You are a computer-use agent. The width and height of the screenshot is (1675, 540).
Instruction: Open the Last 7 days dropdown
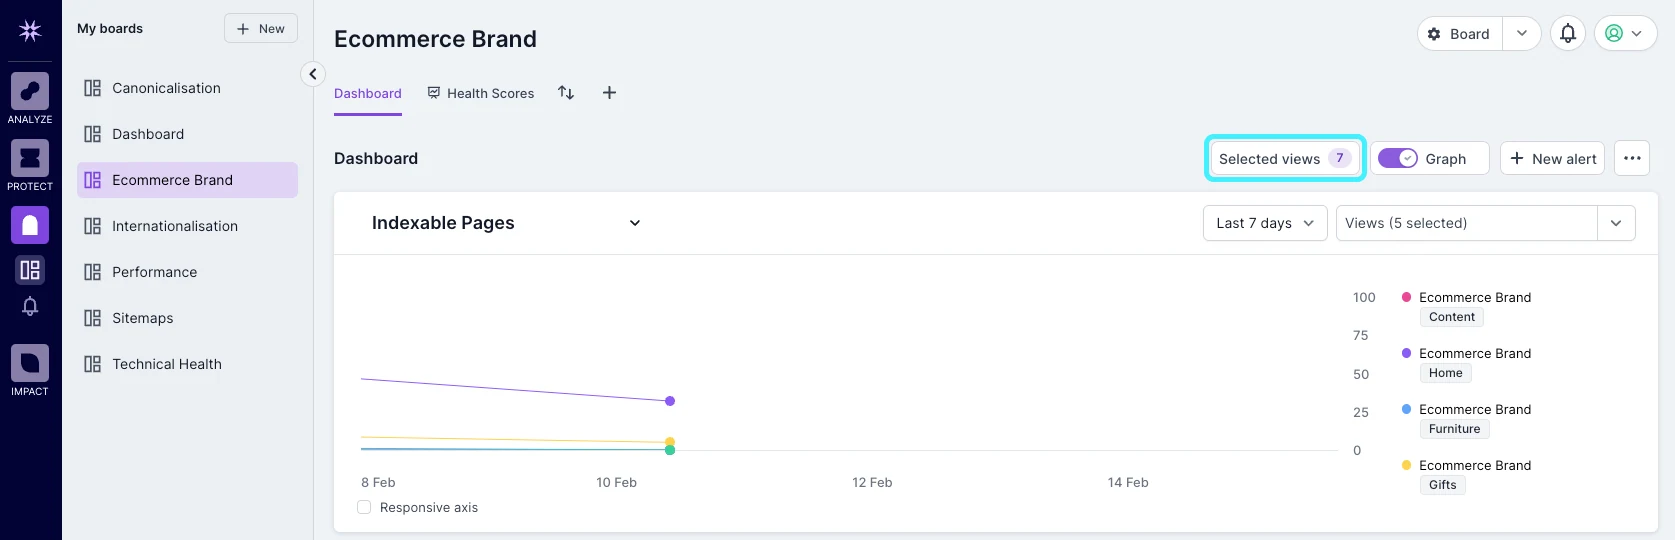pos(1265,223)
